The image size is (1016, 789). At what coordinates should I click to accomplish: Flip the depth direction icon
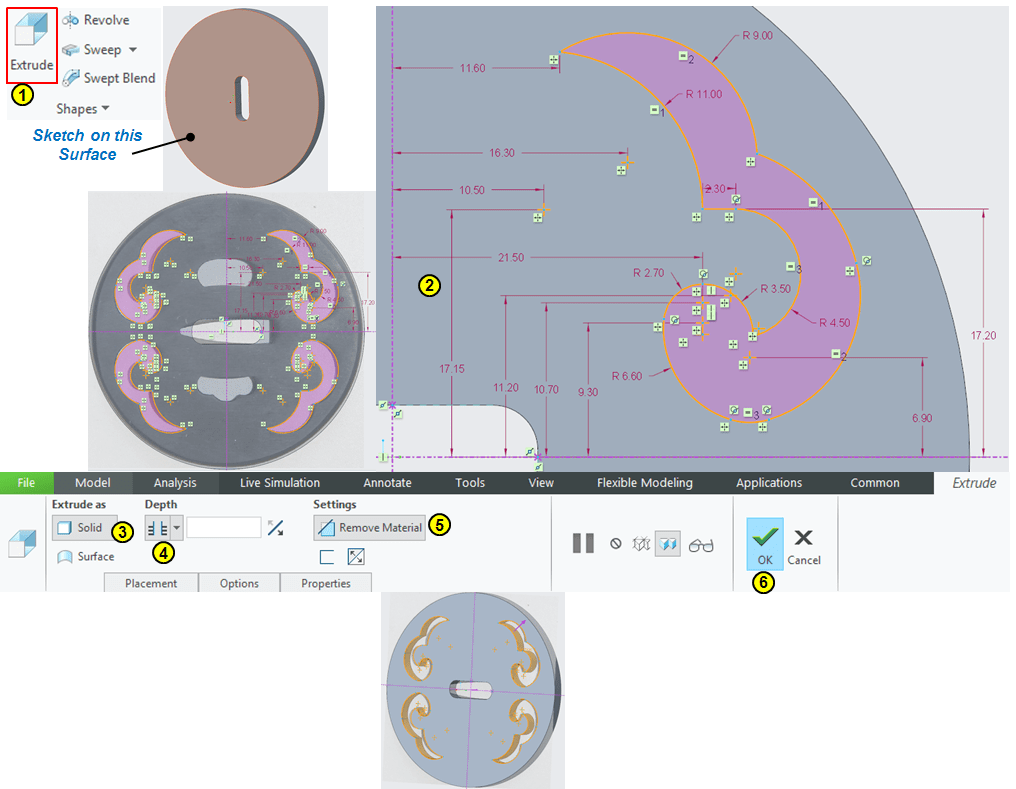275,528
